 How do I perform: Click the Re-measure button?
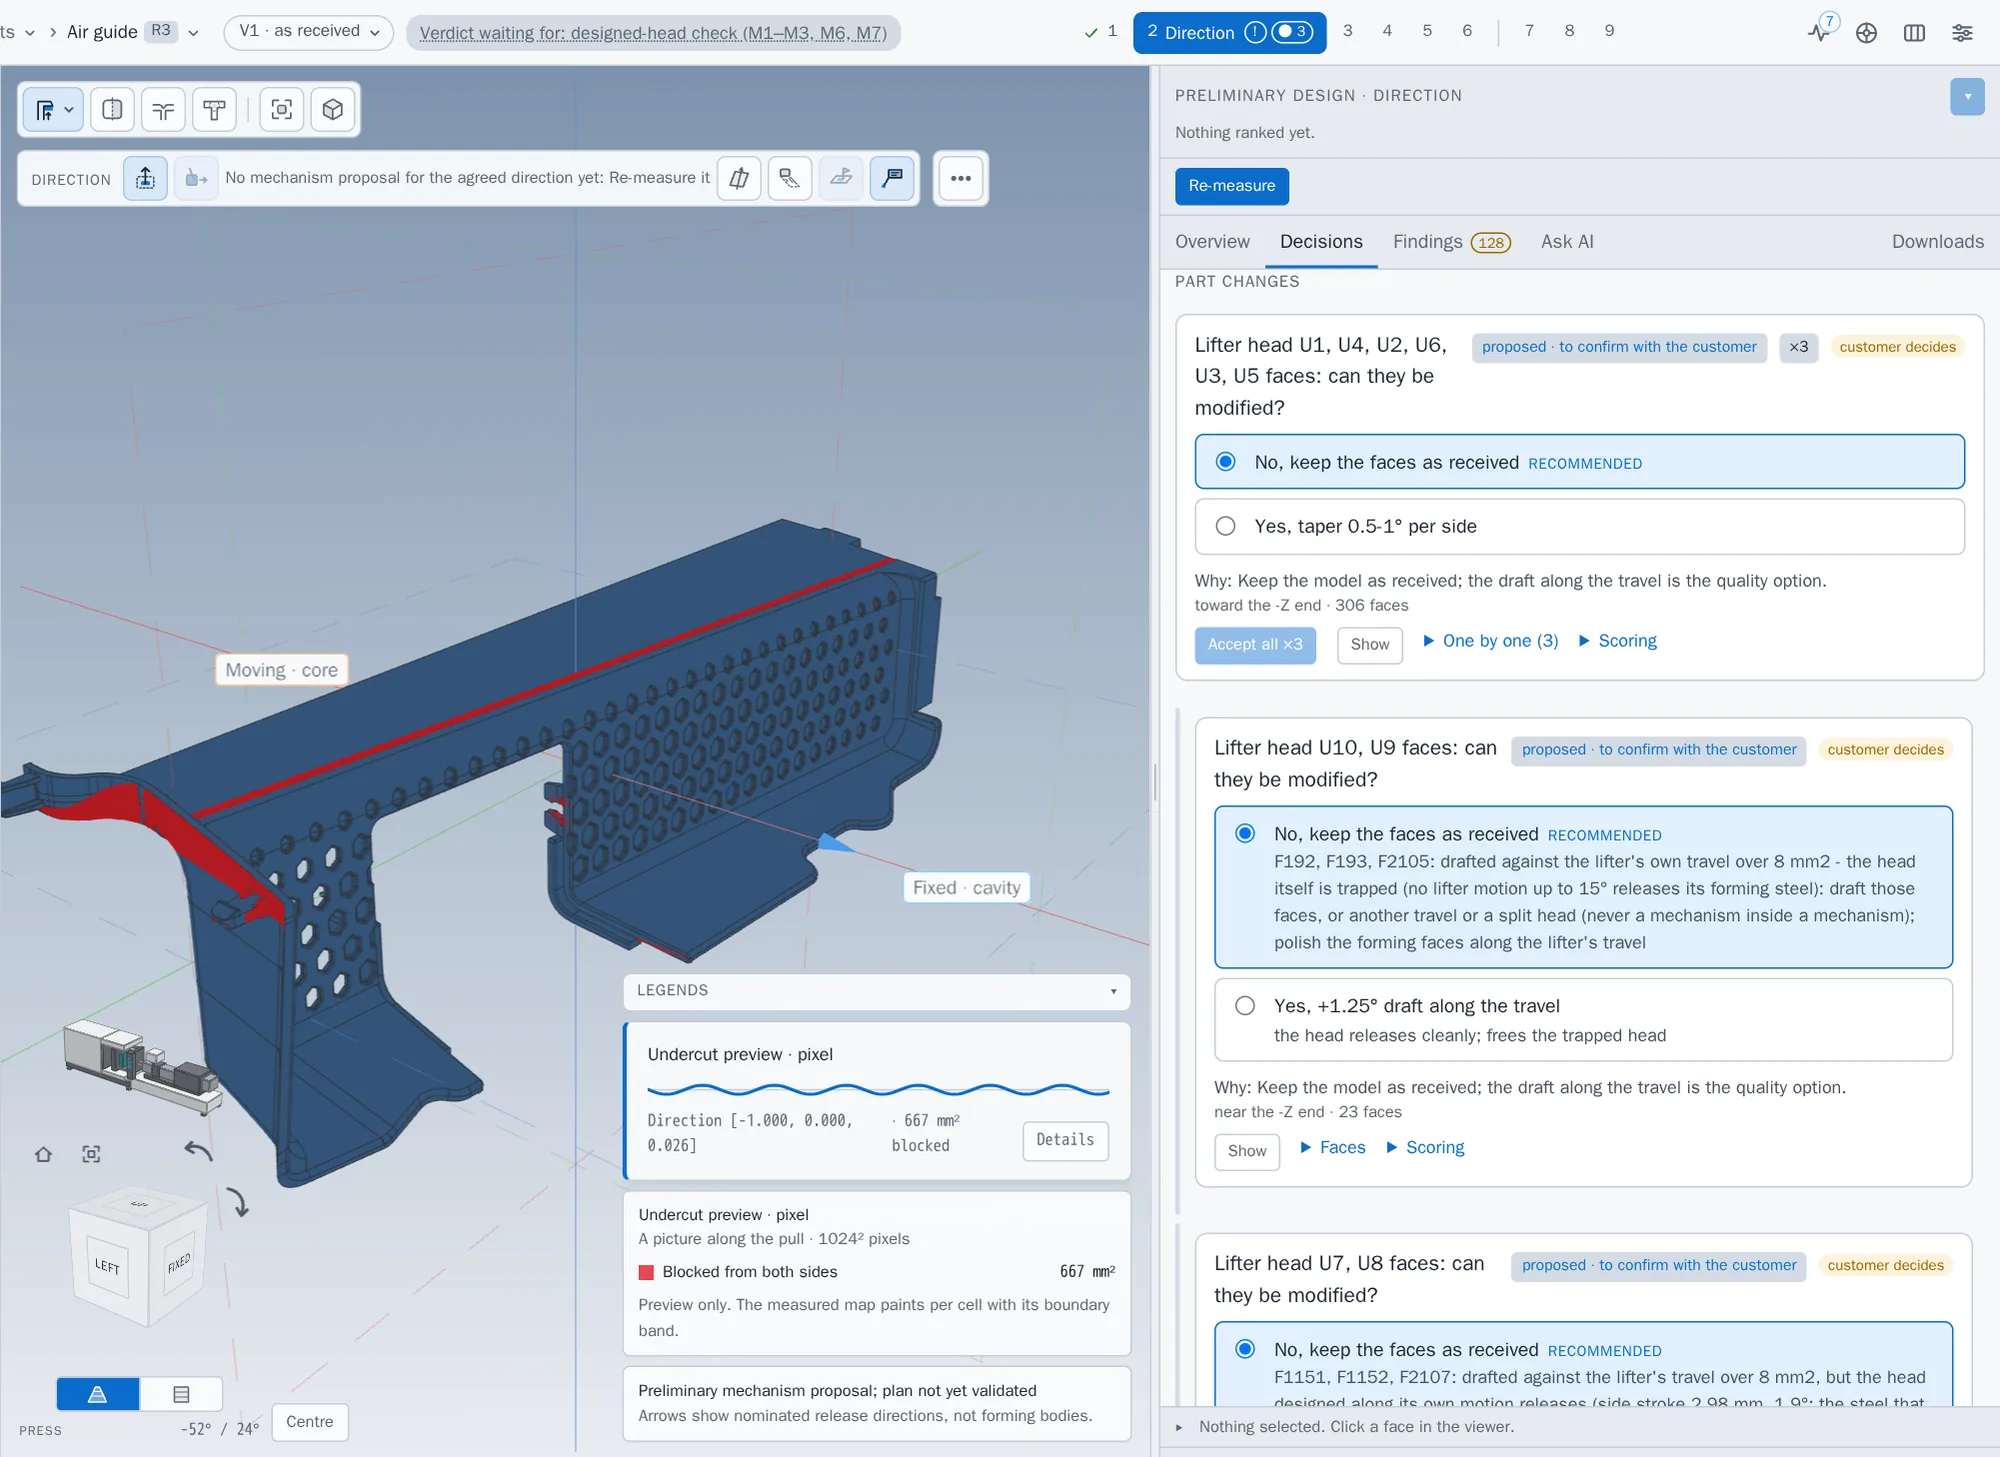pyautogui.click(x=1231, y=186)
